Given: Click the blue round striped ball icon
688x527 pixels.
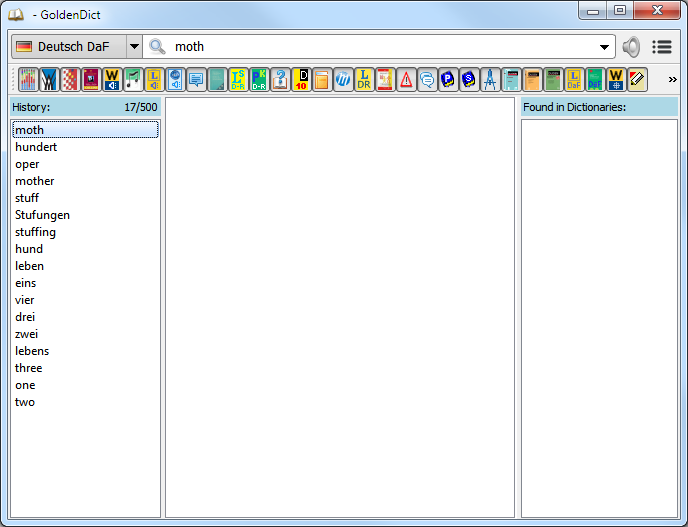Looking at the screenshot, I should 343,79.
